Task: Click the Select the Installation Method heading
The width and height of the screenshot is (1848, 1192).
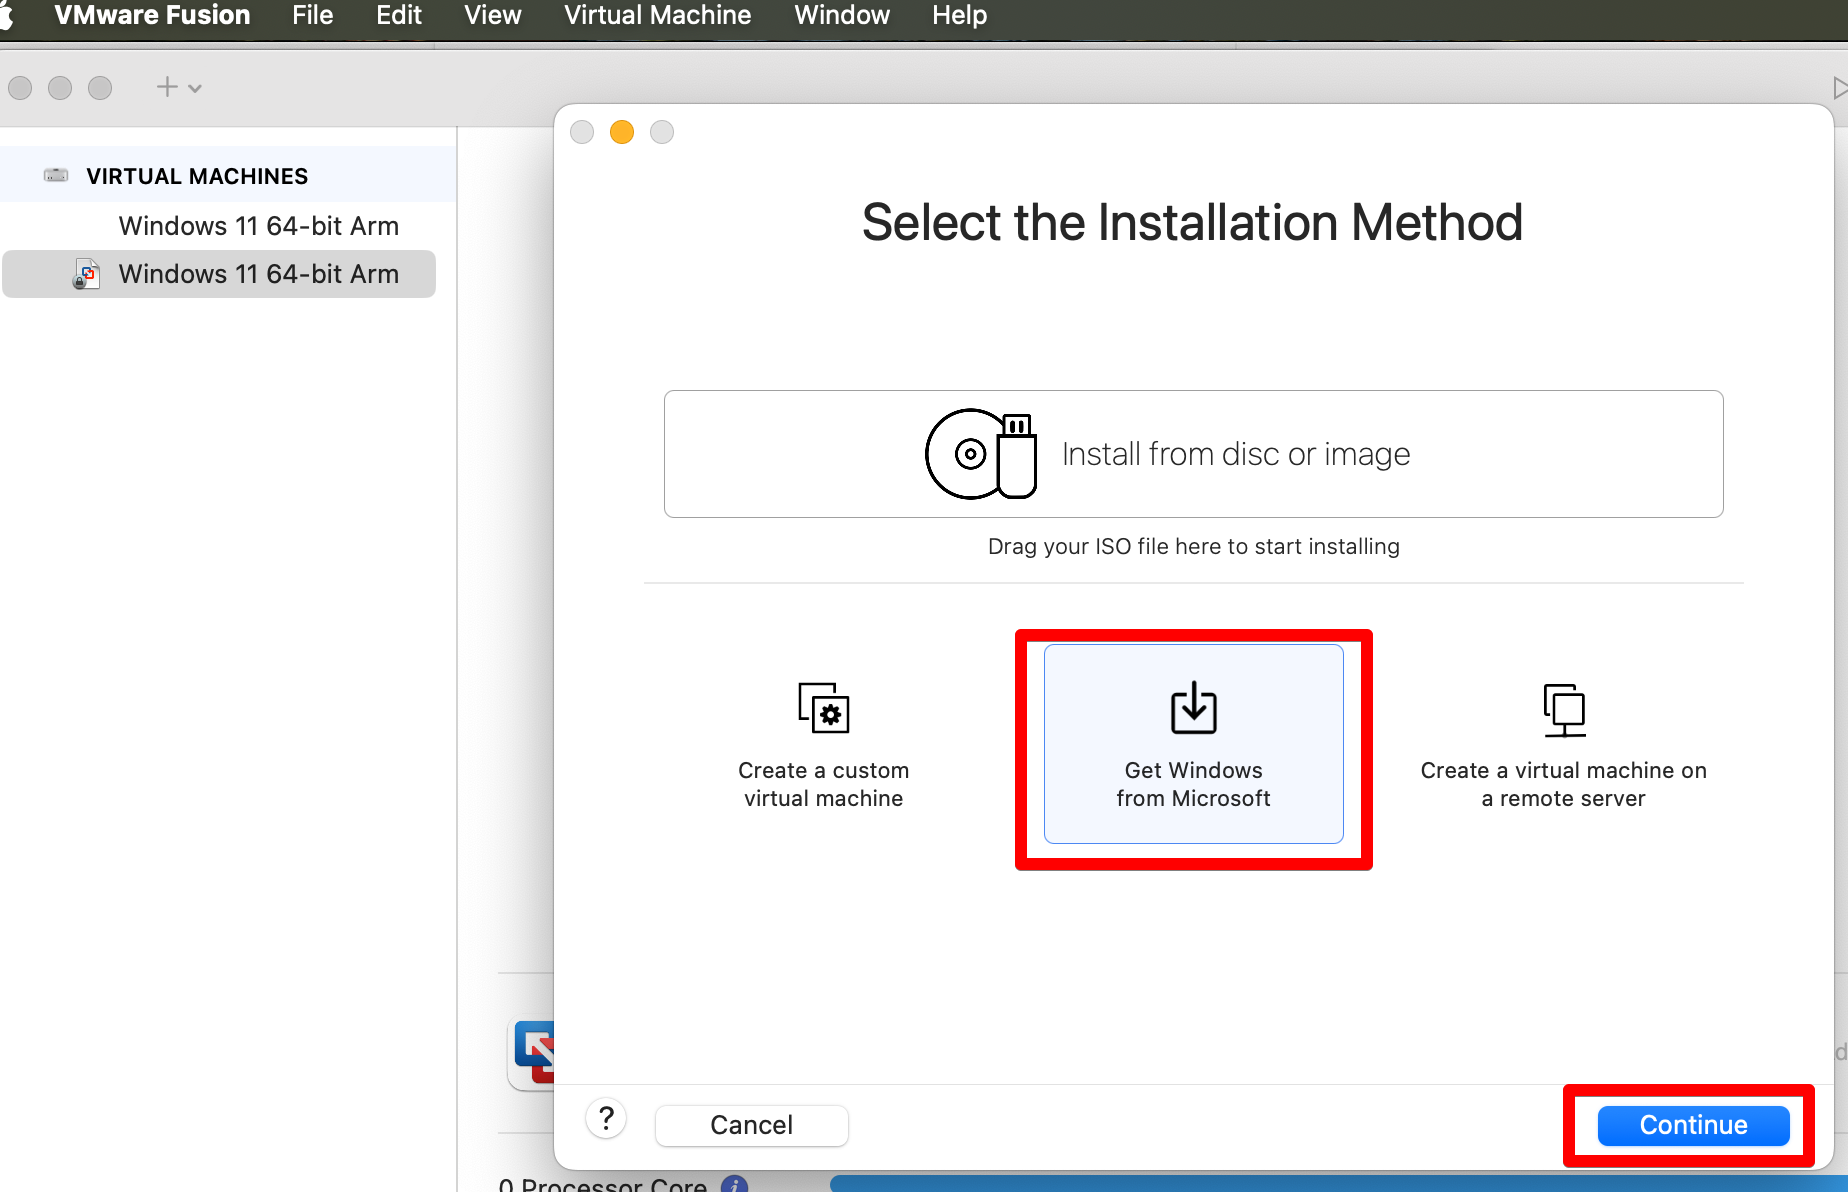Action: [x=1193, y=222]
